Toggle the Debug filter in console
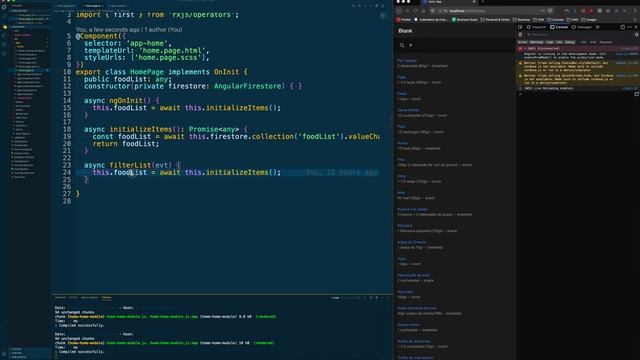Image resolution: width=640 pixels, height=360 pixels. (570, 42)
